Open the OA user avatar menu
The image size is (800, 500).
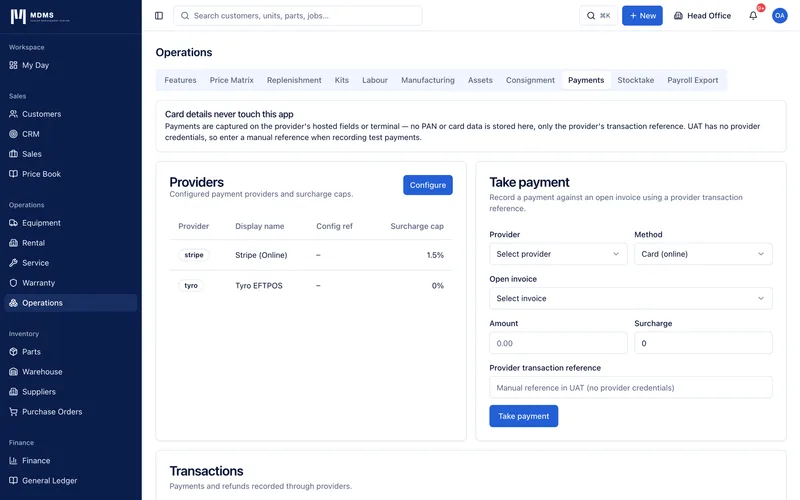(x=780, y=16)
